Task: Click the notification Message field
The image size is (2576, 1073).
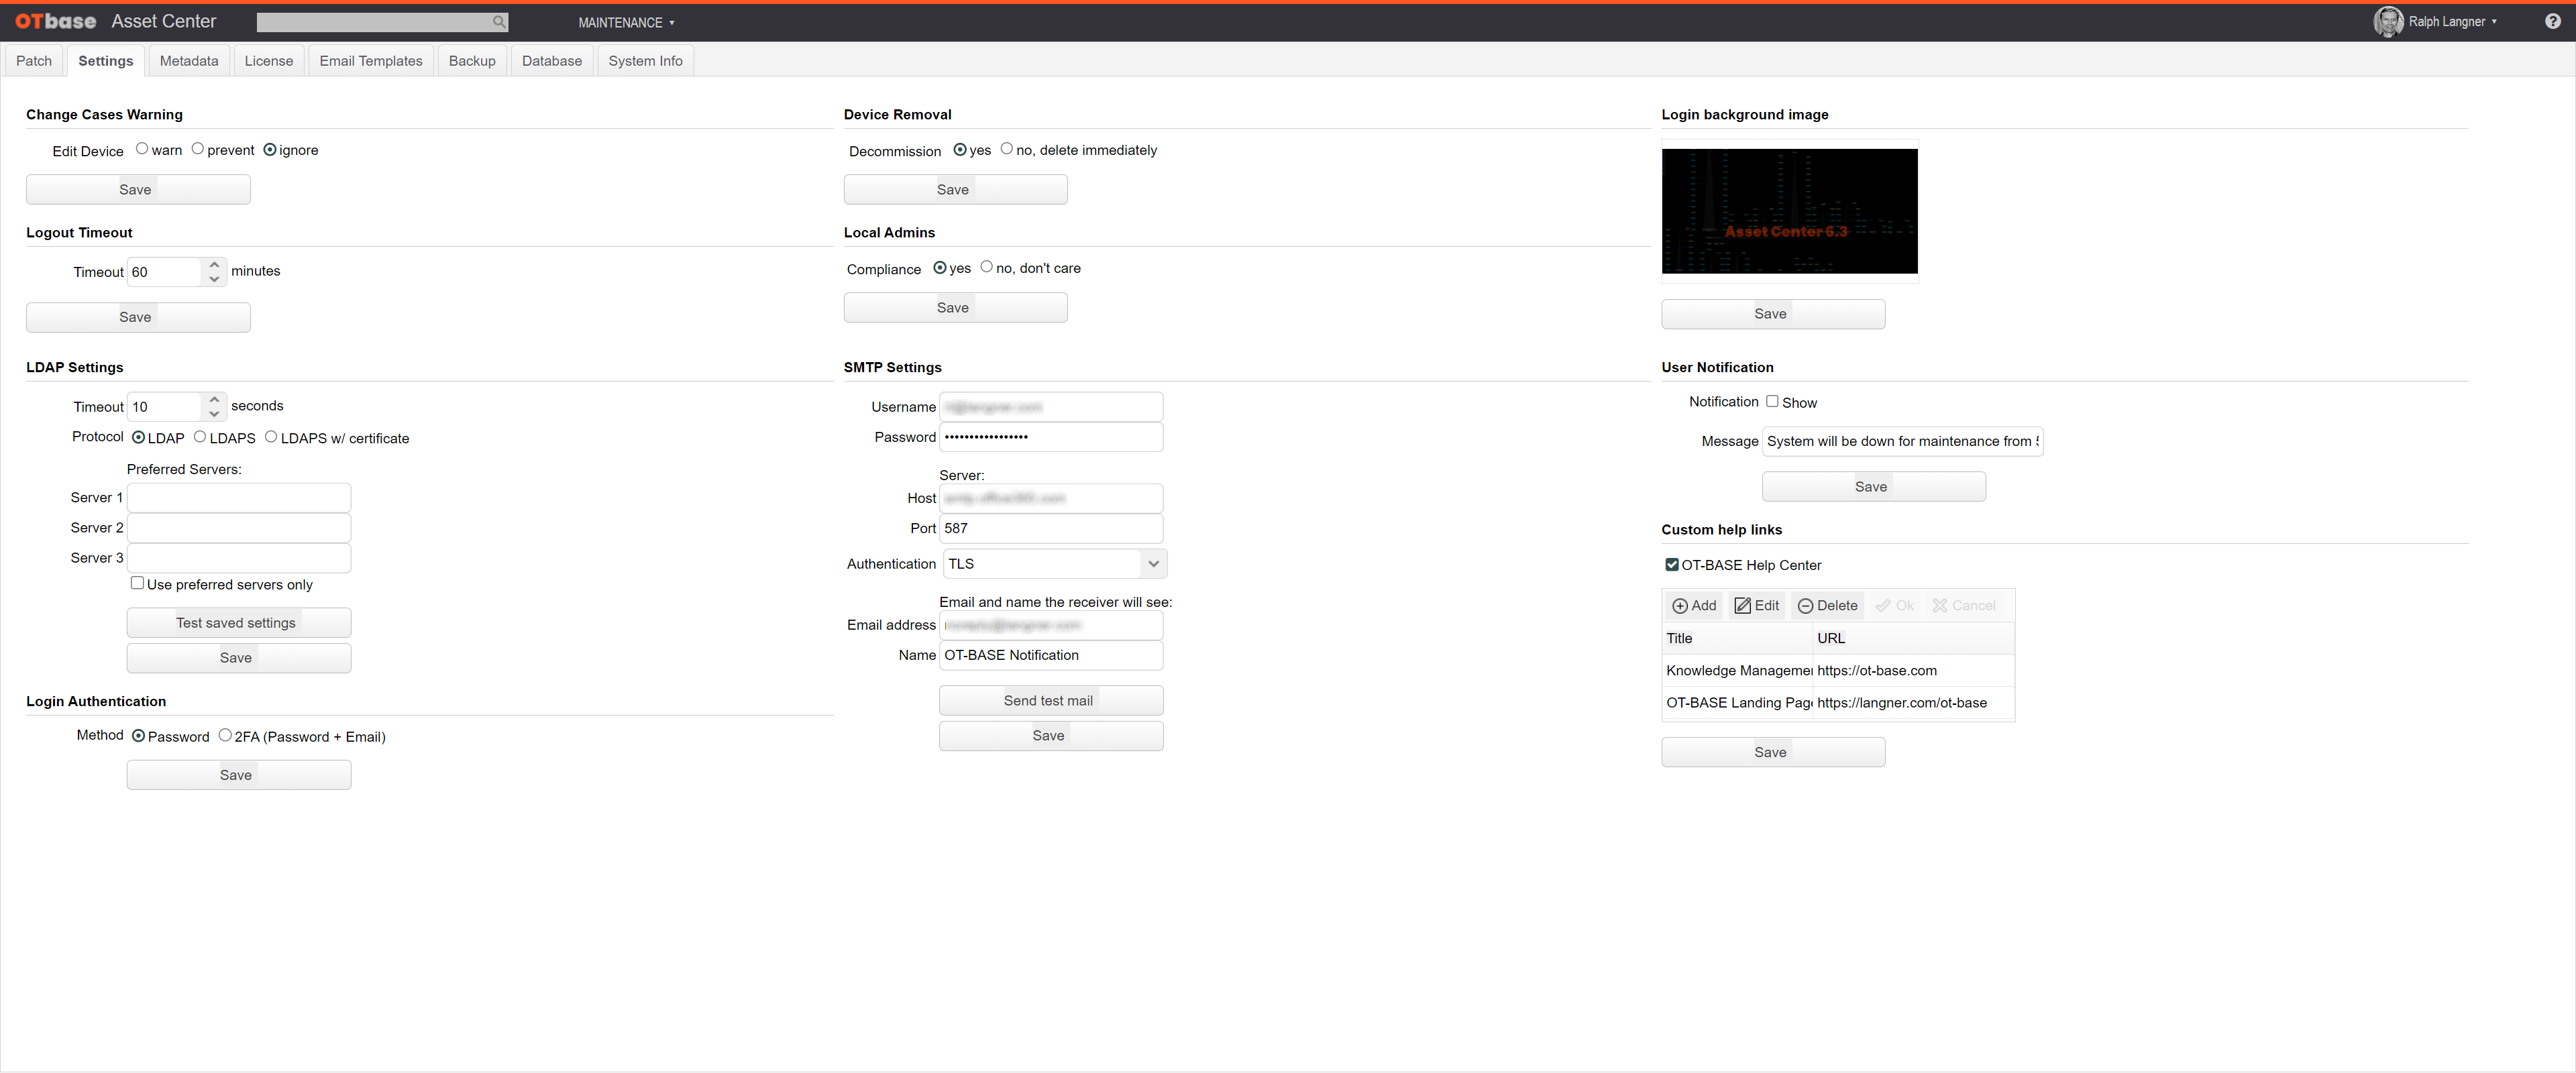Action: point(1902,441)
